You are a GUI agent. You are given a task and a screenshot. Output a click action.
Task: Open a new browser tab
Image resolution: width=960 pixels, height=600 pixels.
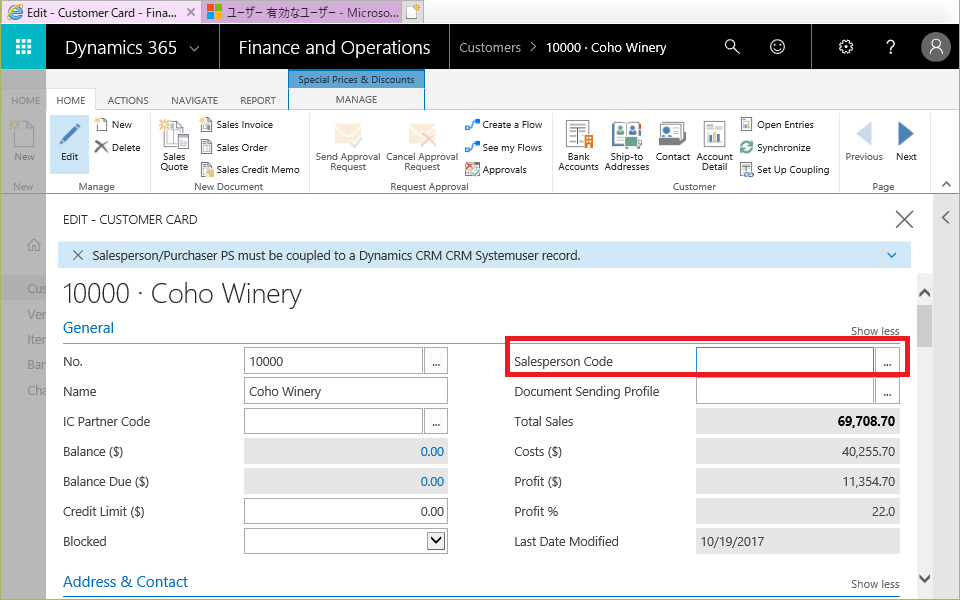(x=413, y=12)
